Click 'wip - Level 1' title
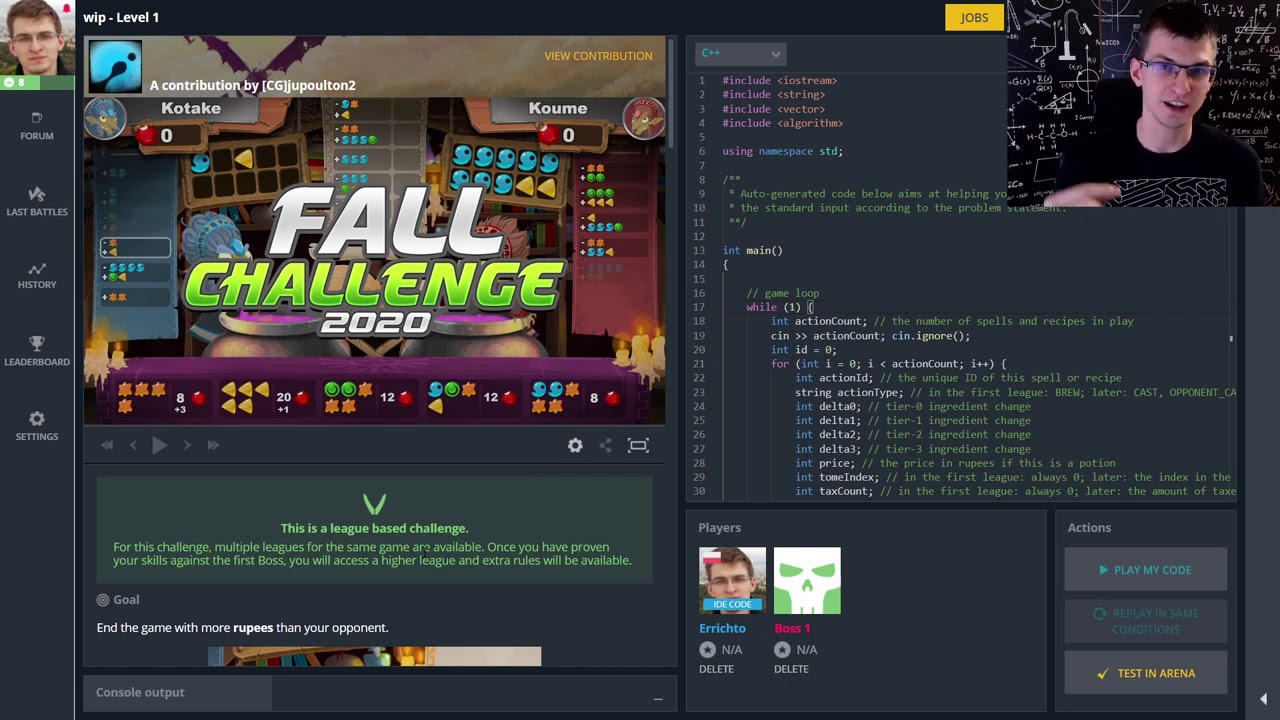 [x=121, y=17]
